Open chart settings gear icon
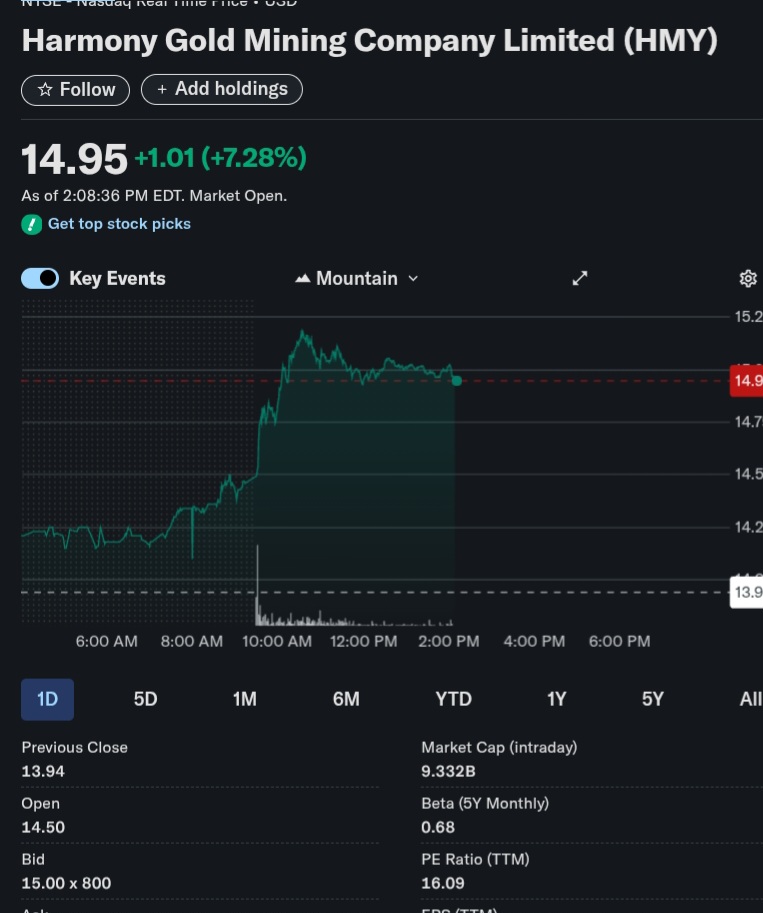 (x=748, y=278)
